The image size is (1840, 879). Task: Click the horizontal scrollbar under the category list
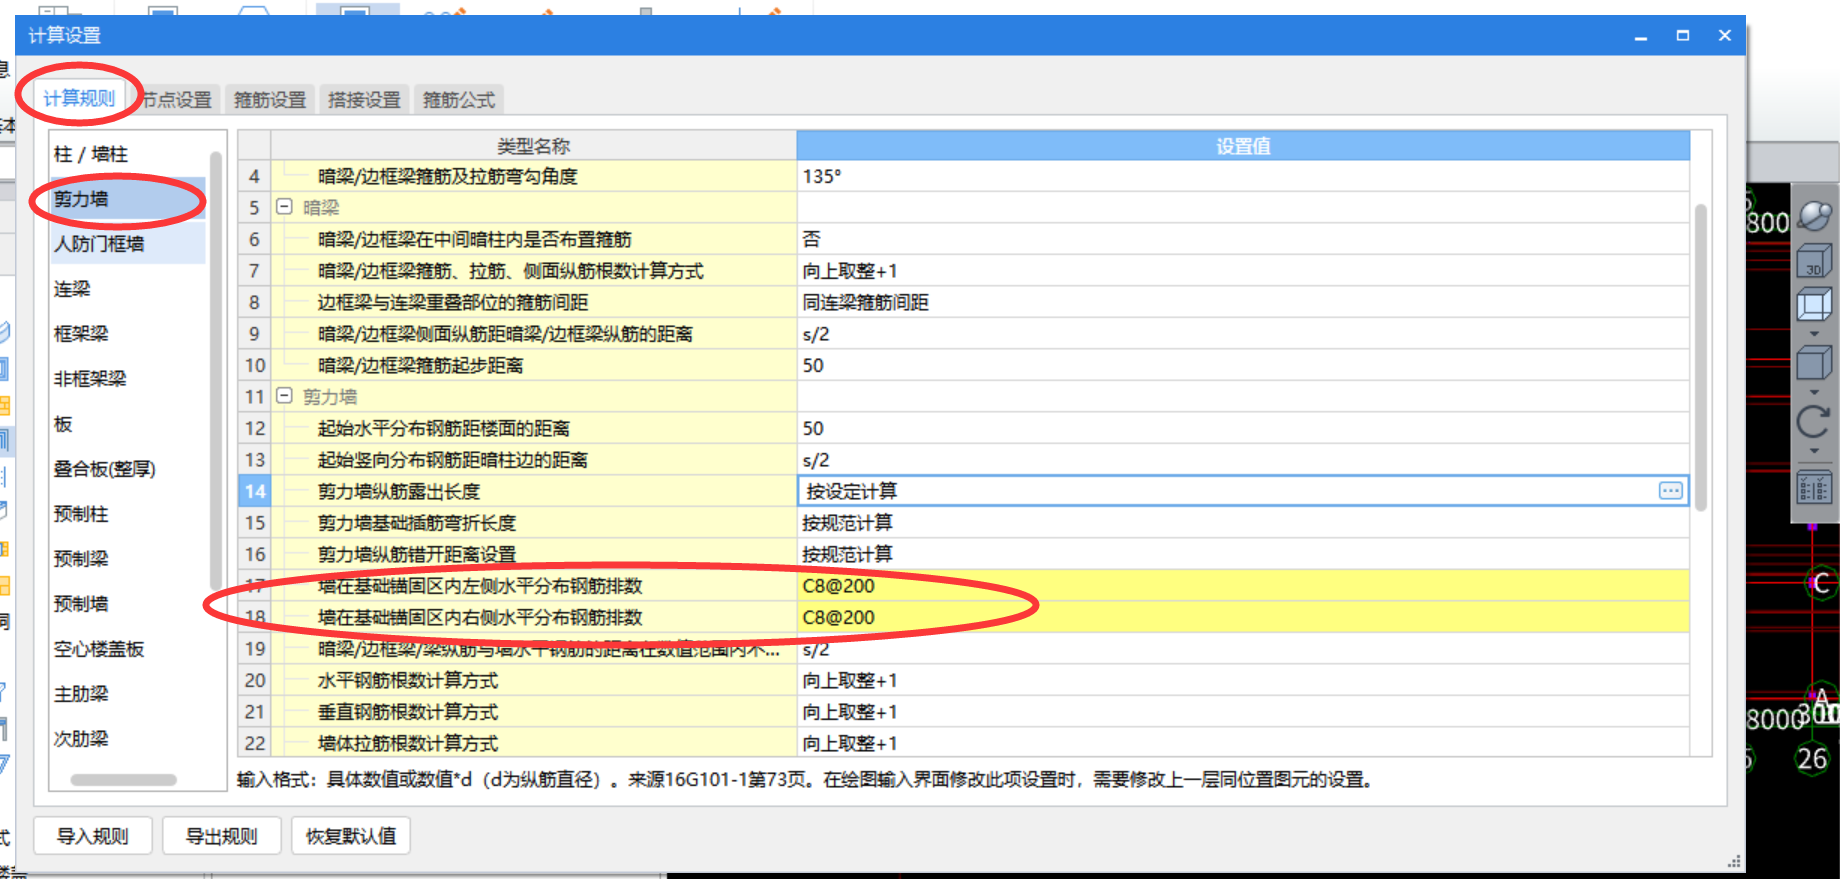coord(123,780)
